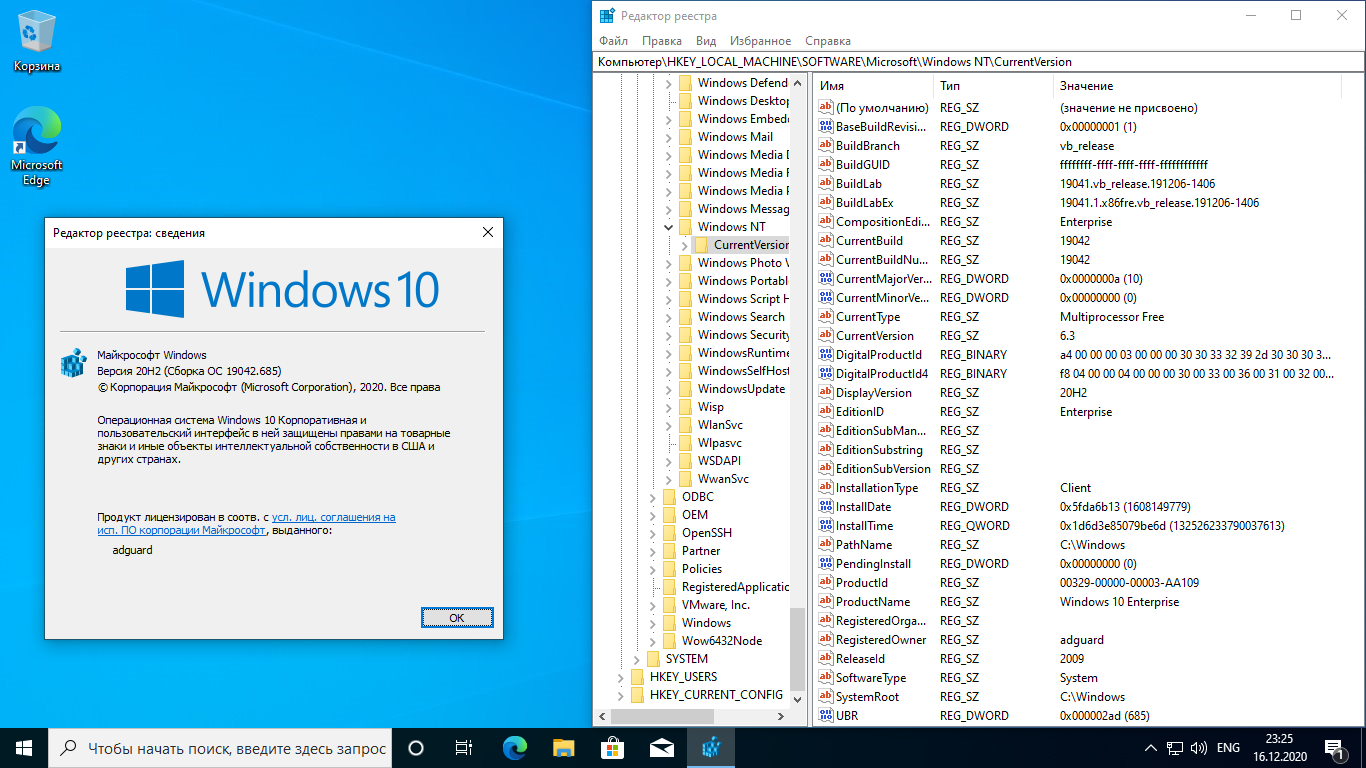This screenshot has height=768, width=1366.
Task: Click the taskbar search box
Action: pos(220,748)
